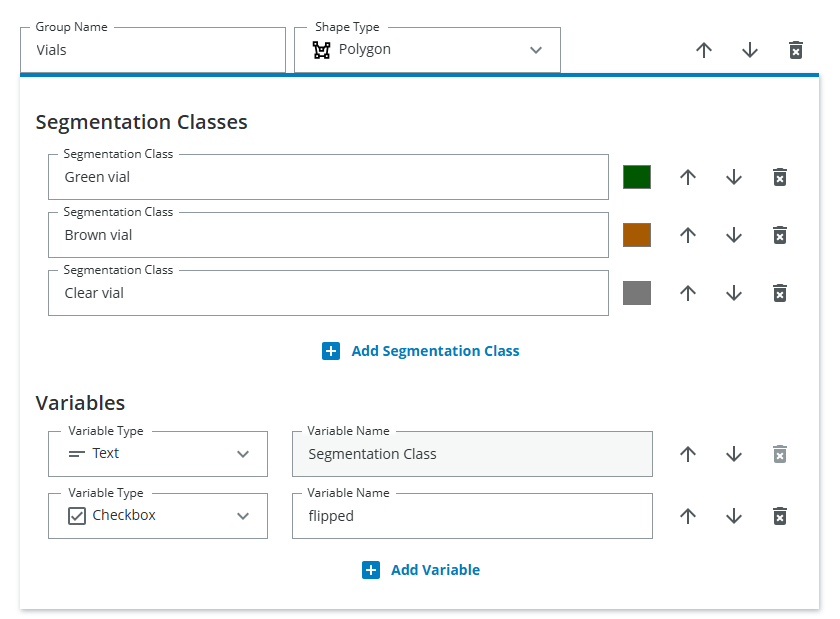Move the Clear vial class down
The image size is (840, 619).
click(x=734, y=293)
